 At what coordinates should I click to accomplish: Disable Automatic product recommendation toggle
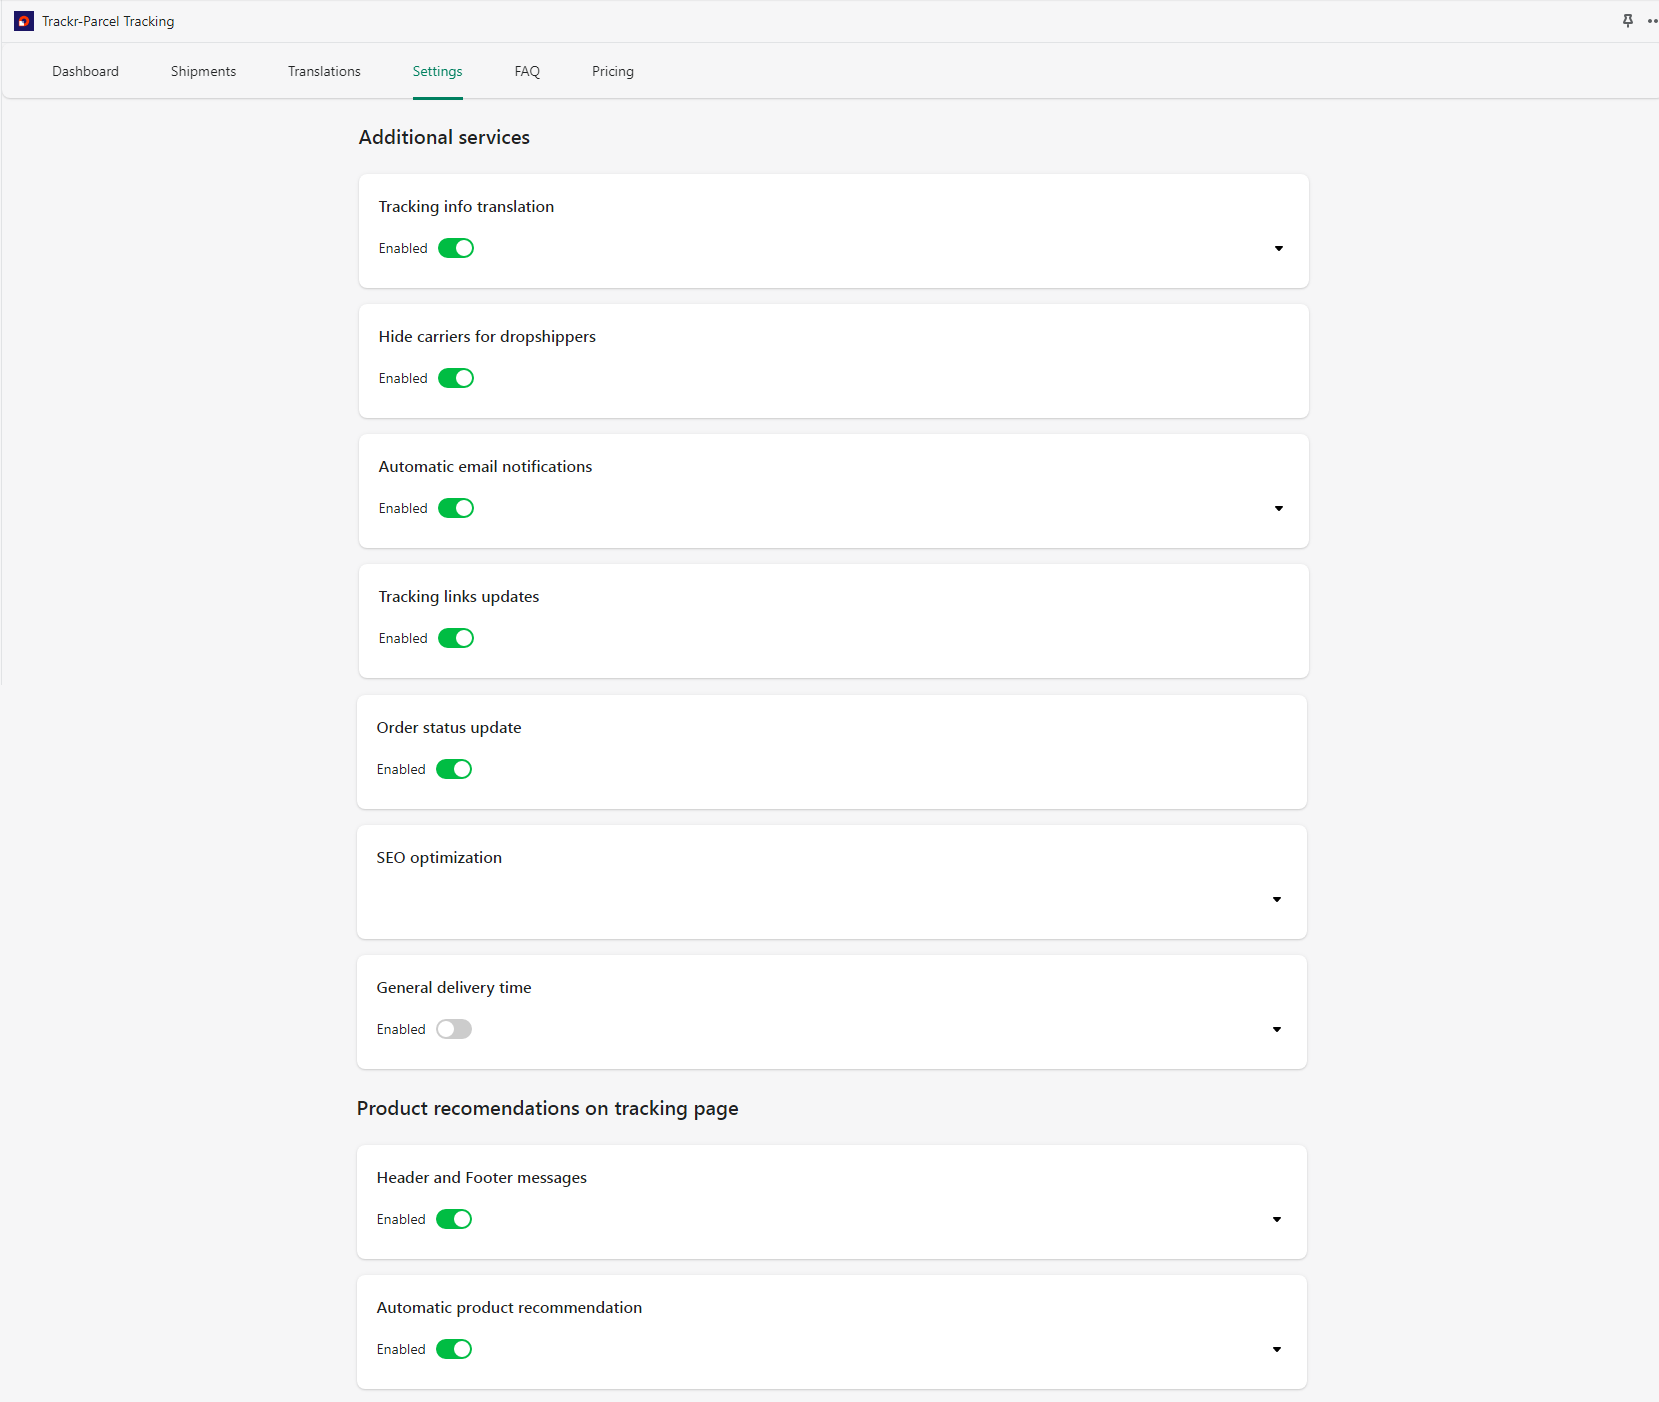pos(454,1349)
